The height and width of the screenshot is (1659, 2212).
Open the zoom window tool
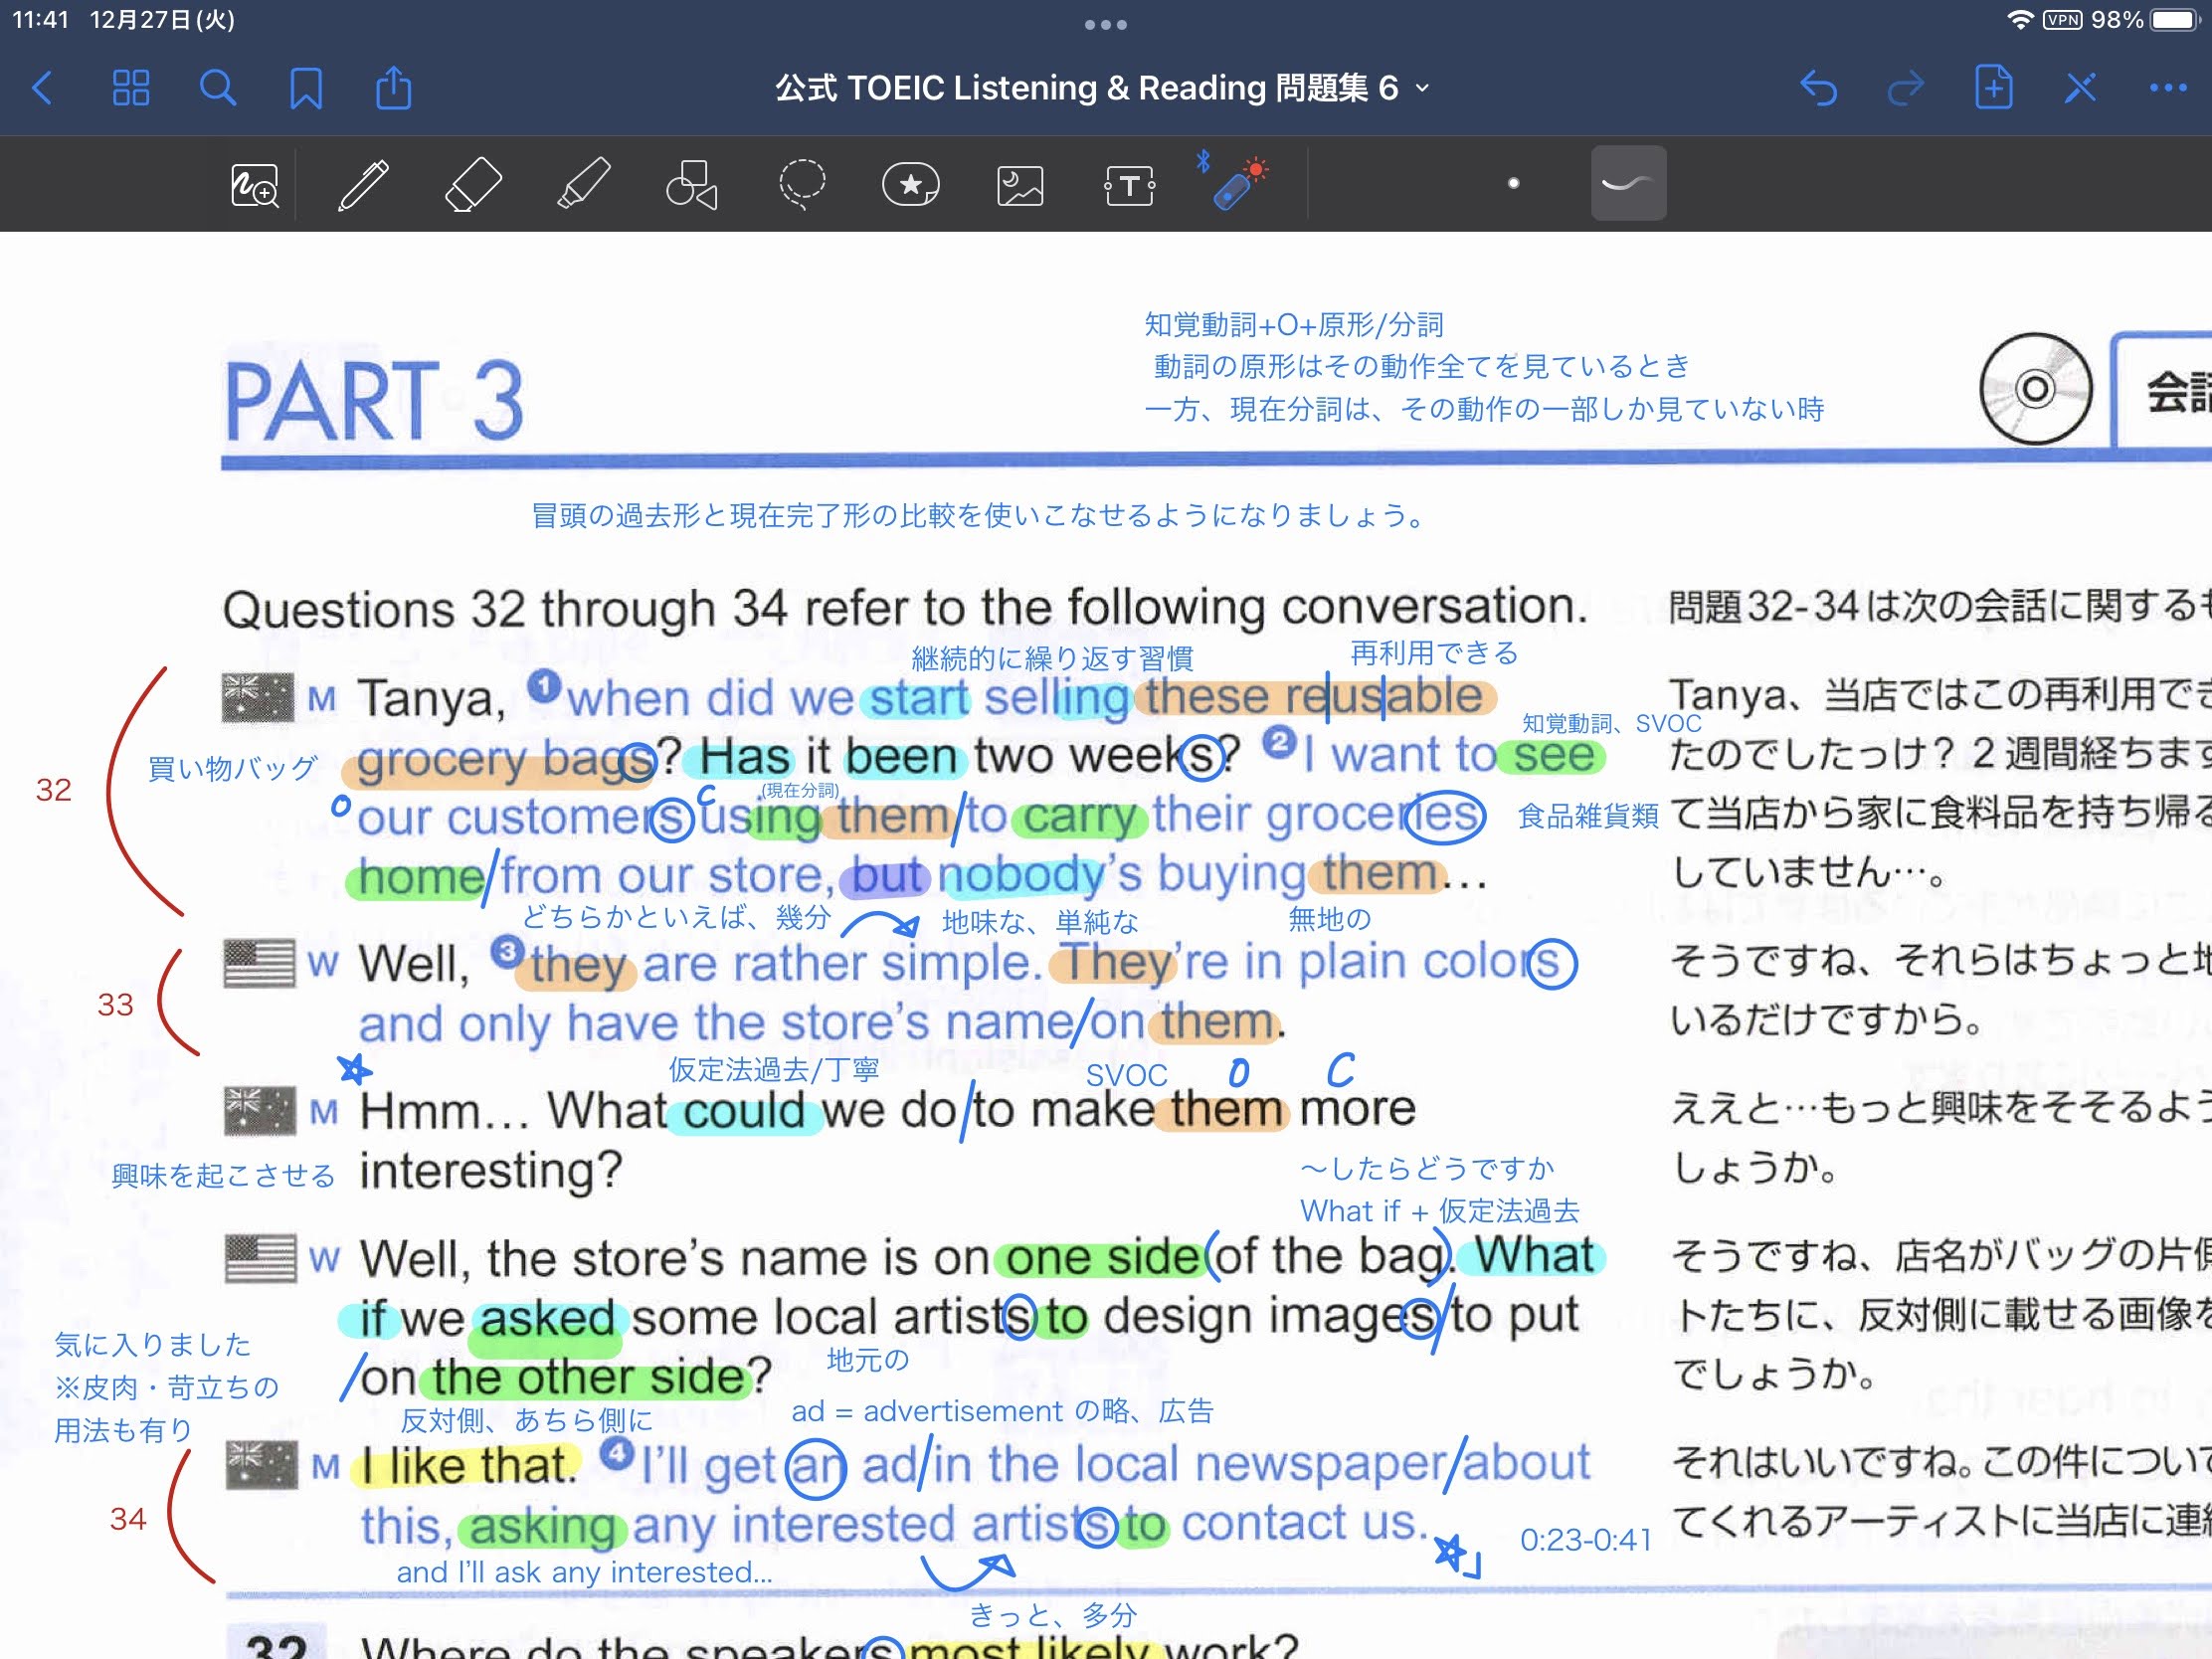(x=254, y=185)
